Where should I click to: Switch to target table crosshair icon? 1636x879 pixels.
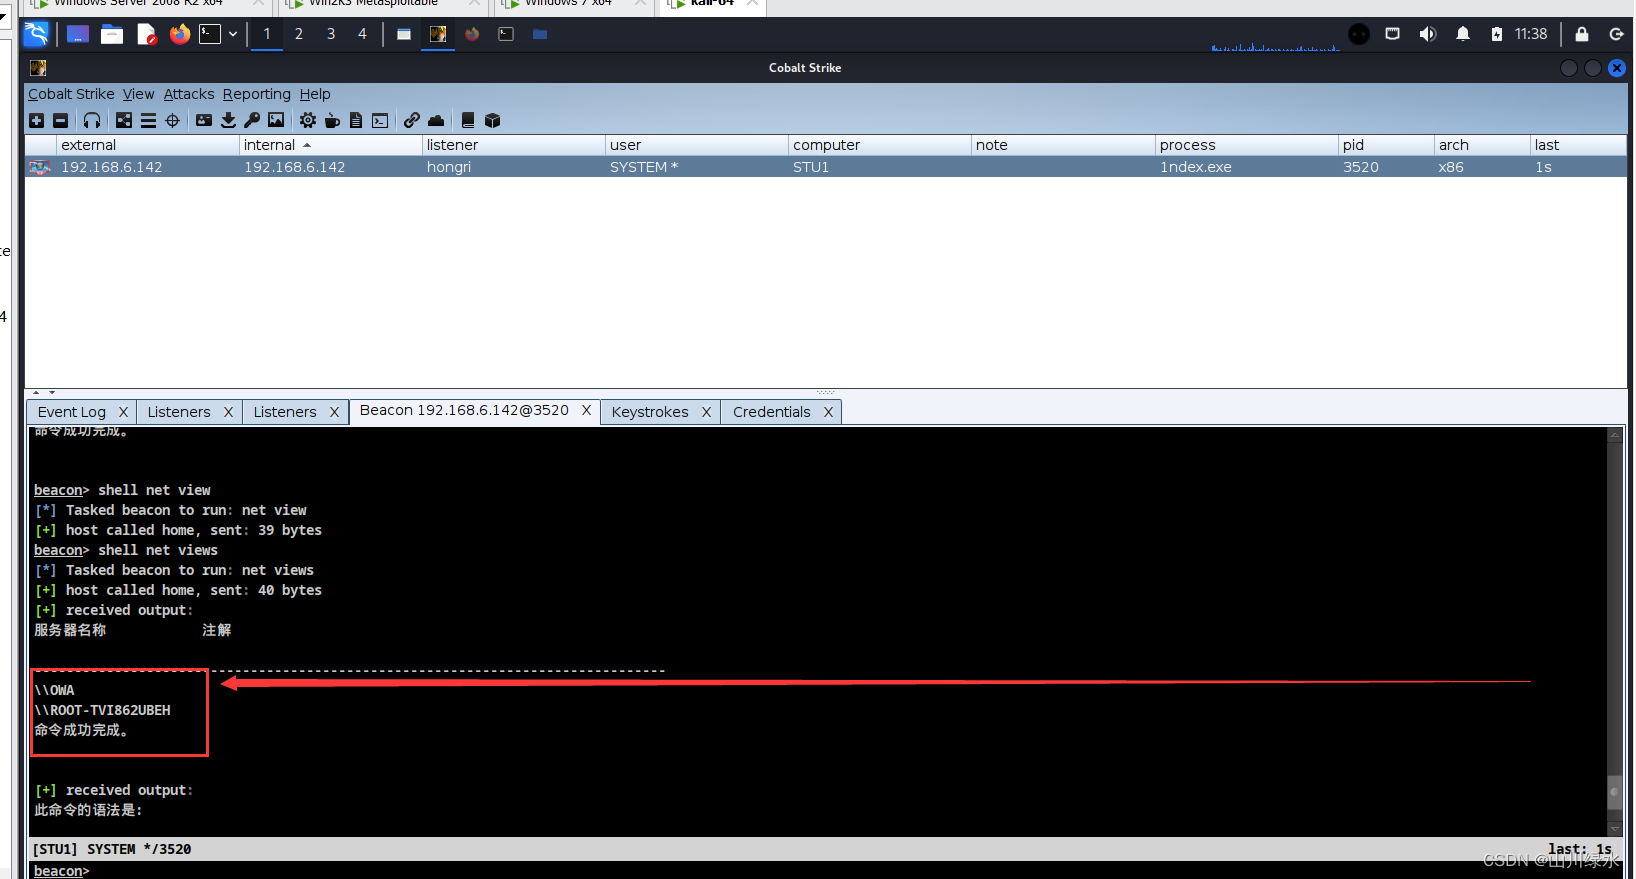pos(172,120)
